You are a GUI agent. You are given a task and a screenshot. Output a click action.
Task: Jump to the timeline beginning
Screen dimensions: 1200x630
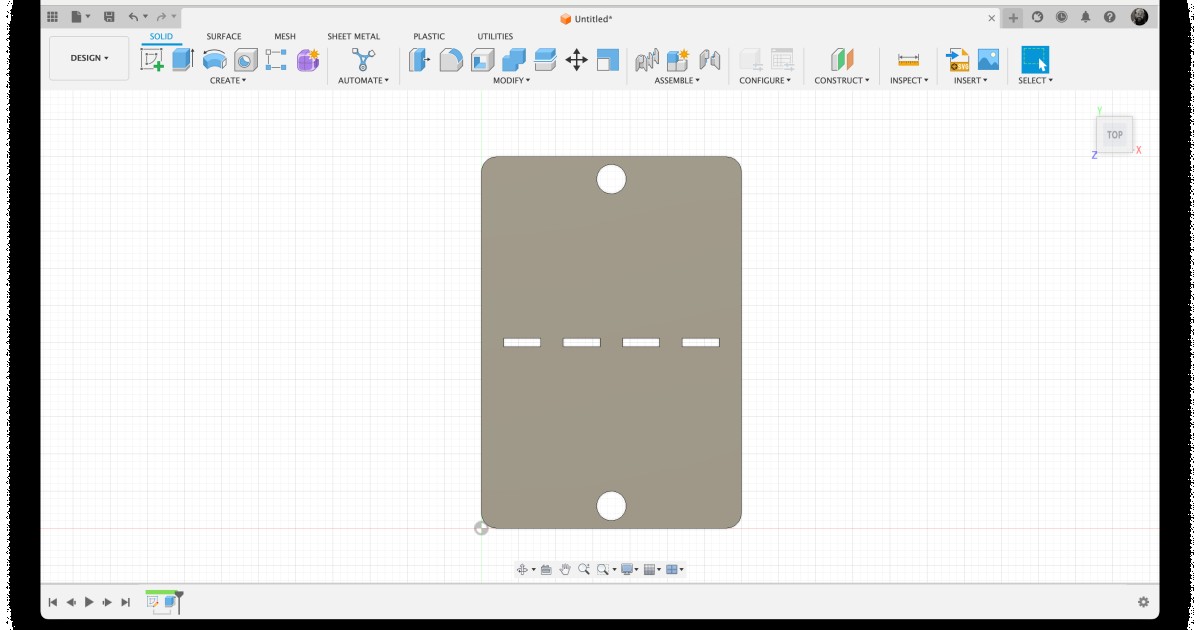(x=53, y=602)
